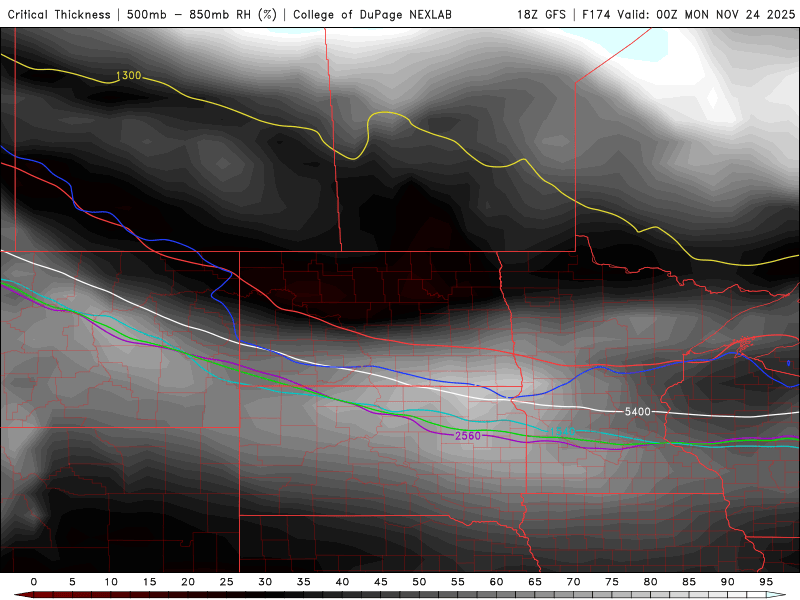Click the colorbar tick label 90

pyautogui.click(x=727, y=582)
